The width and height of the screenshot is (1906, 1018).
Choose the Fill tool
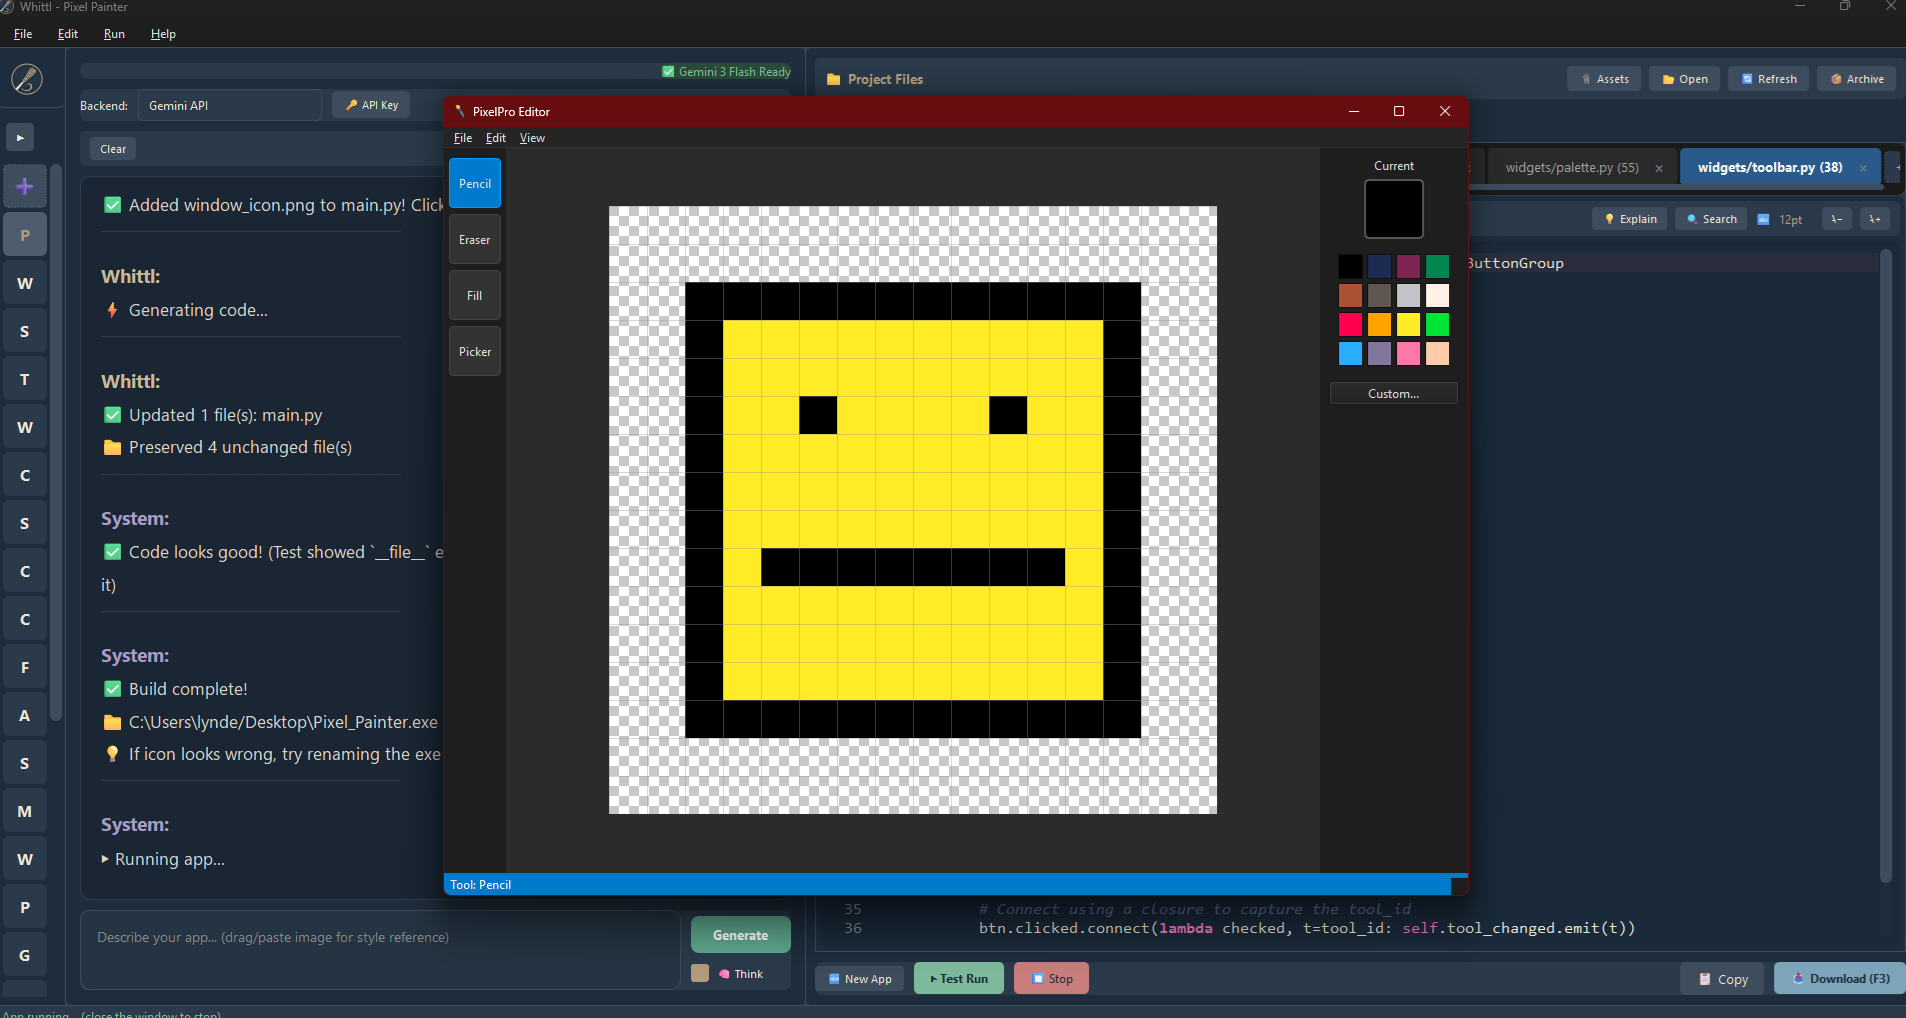pyautogui.click(x=474, y=296)
